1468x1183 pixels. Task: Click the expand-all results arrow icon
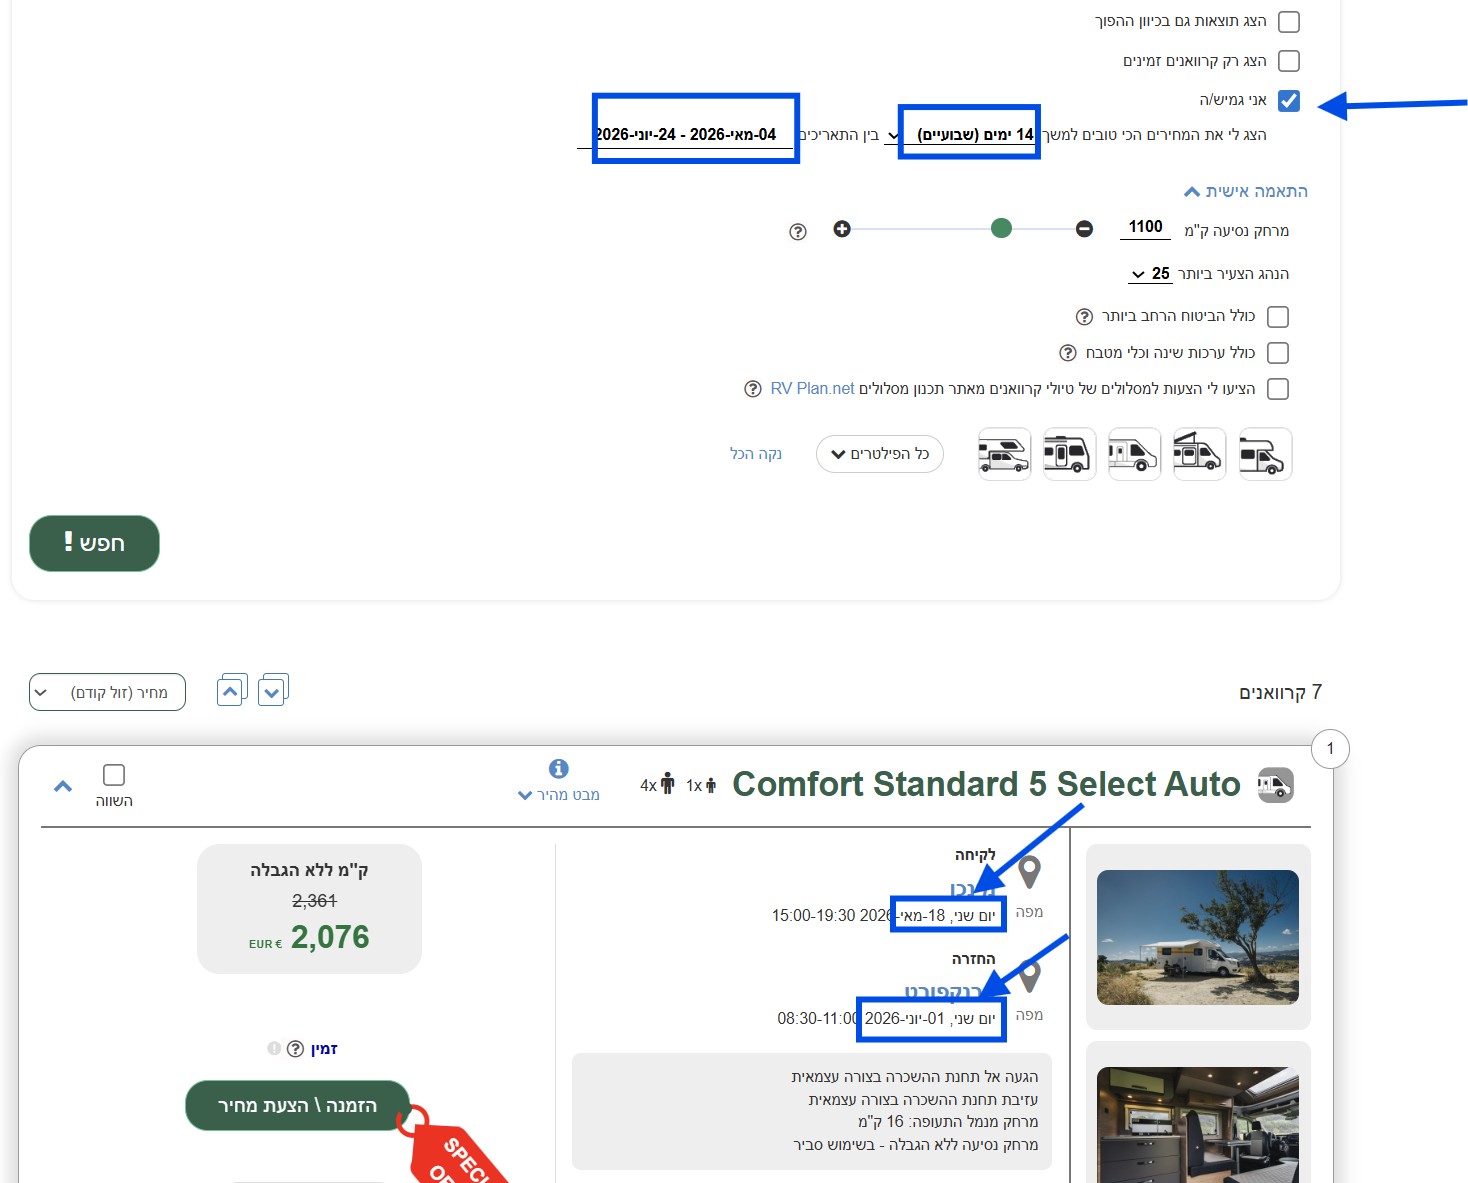272,690
